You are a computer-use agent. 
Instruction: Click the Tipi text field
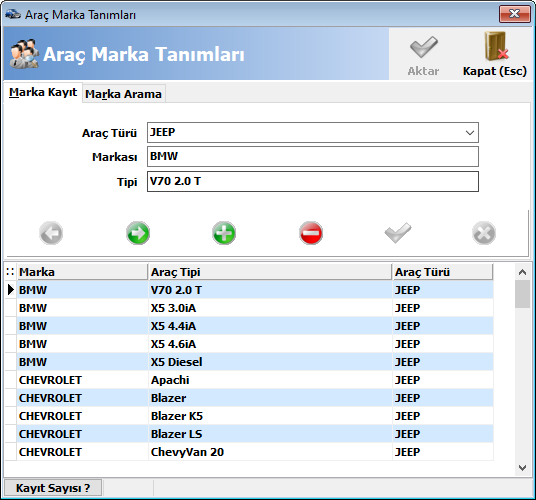click(x=313, y=181)
